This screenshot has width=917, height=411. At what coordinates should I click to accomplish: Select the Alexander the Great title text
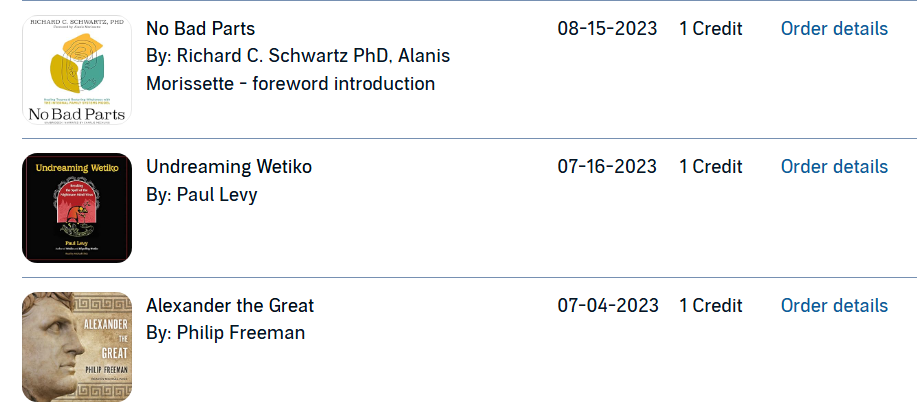(x=230, y=306)
